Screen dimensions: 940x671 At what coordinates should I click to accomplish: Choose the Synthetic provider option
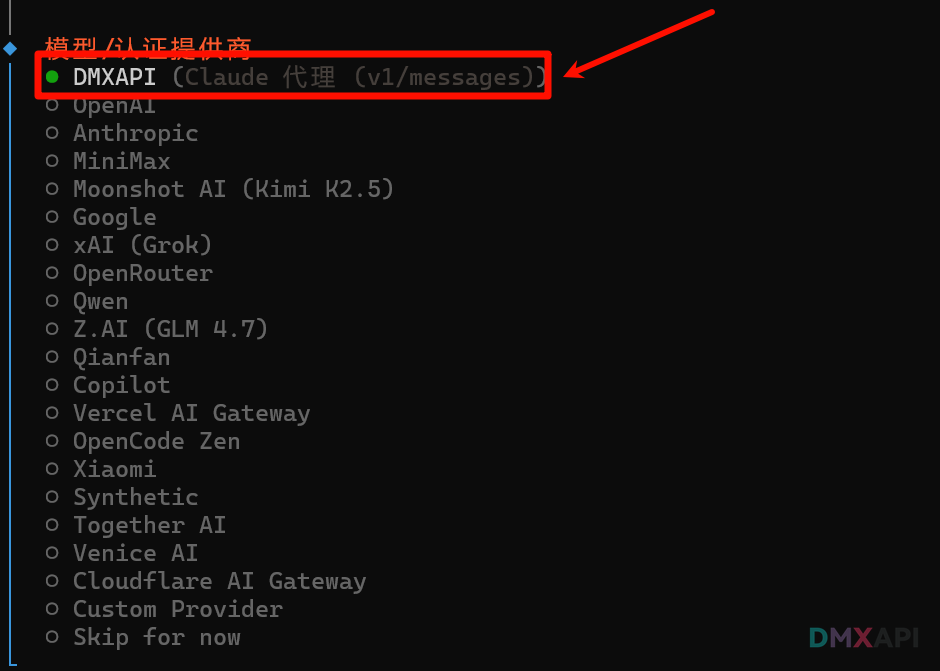point(135,497)
